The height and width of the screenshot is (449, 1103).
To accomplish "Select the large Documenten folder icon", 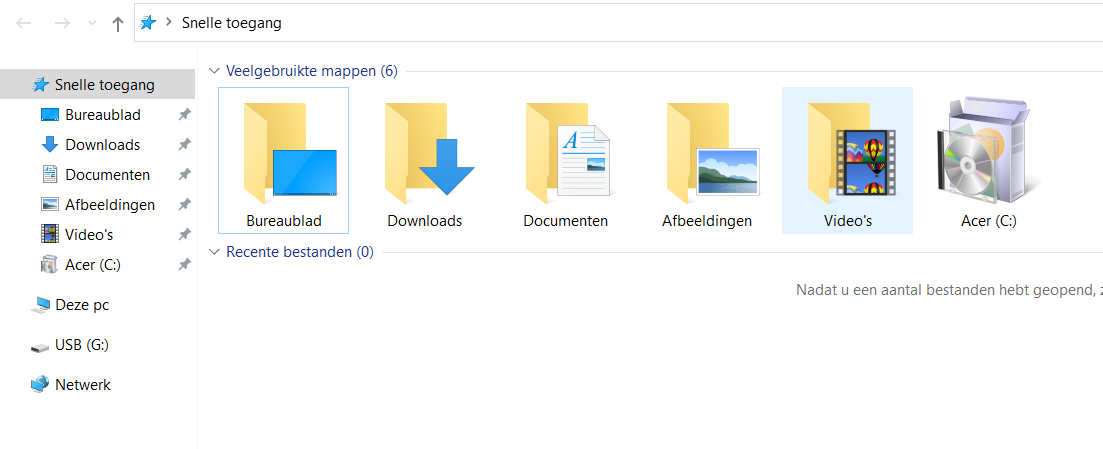I will pyautogui.click(x=566, y=160).
